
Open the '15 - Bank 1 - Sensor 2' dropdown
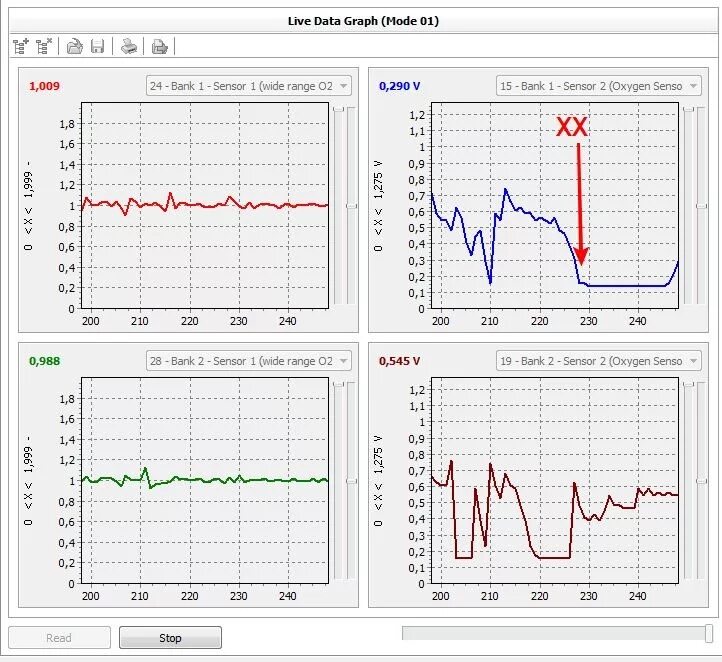[599, 86]
